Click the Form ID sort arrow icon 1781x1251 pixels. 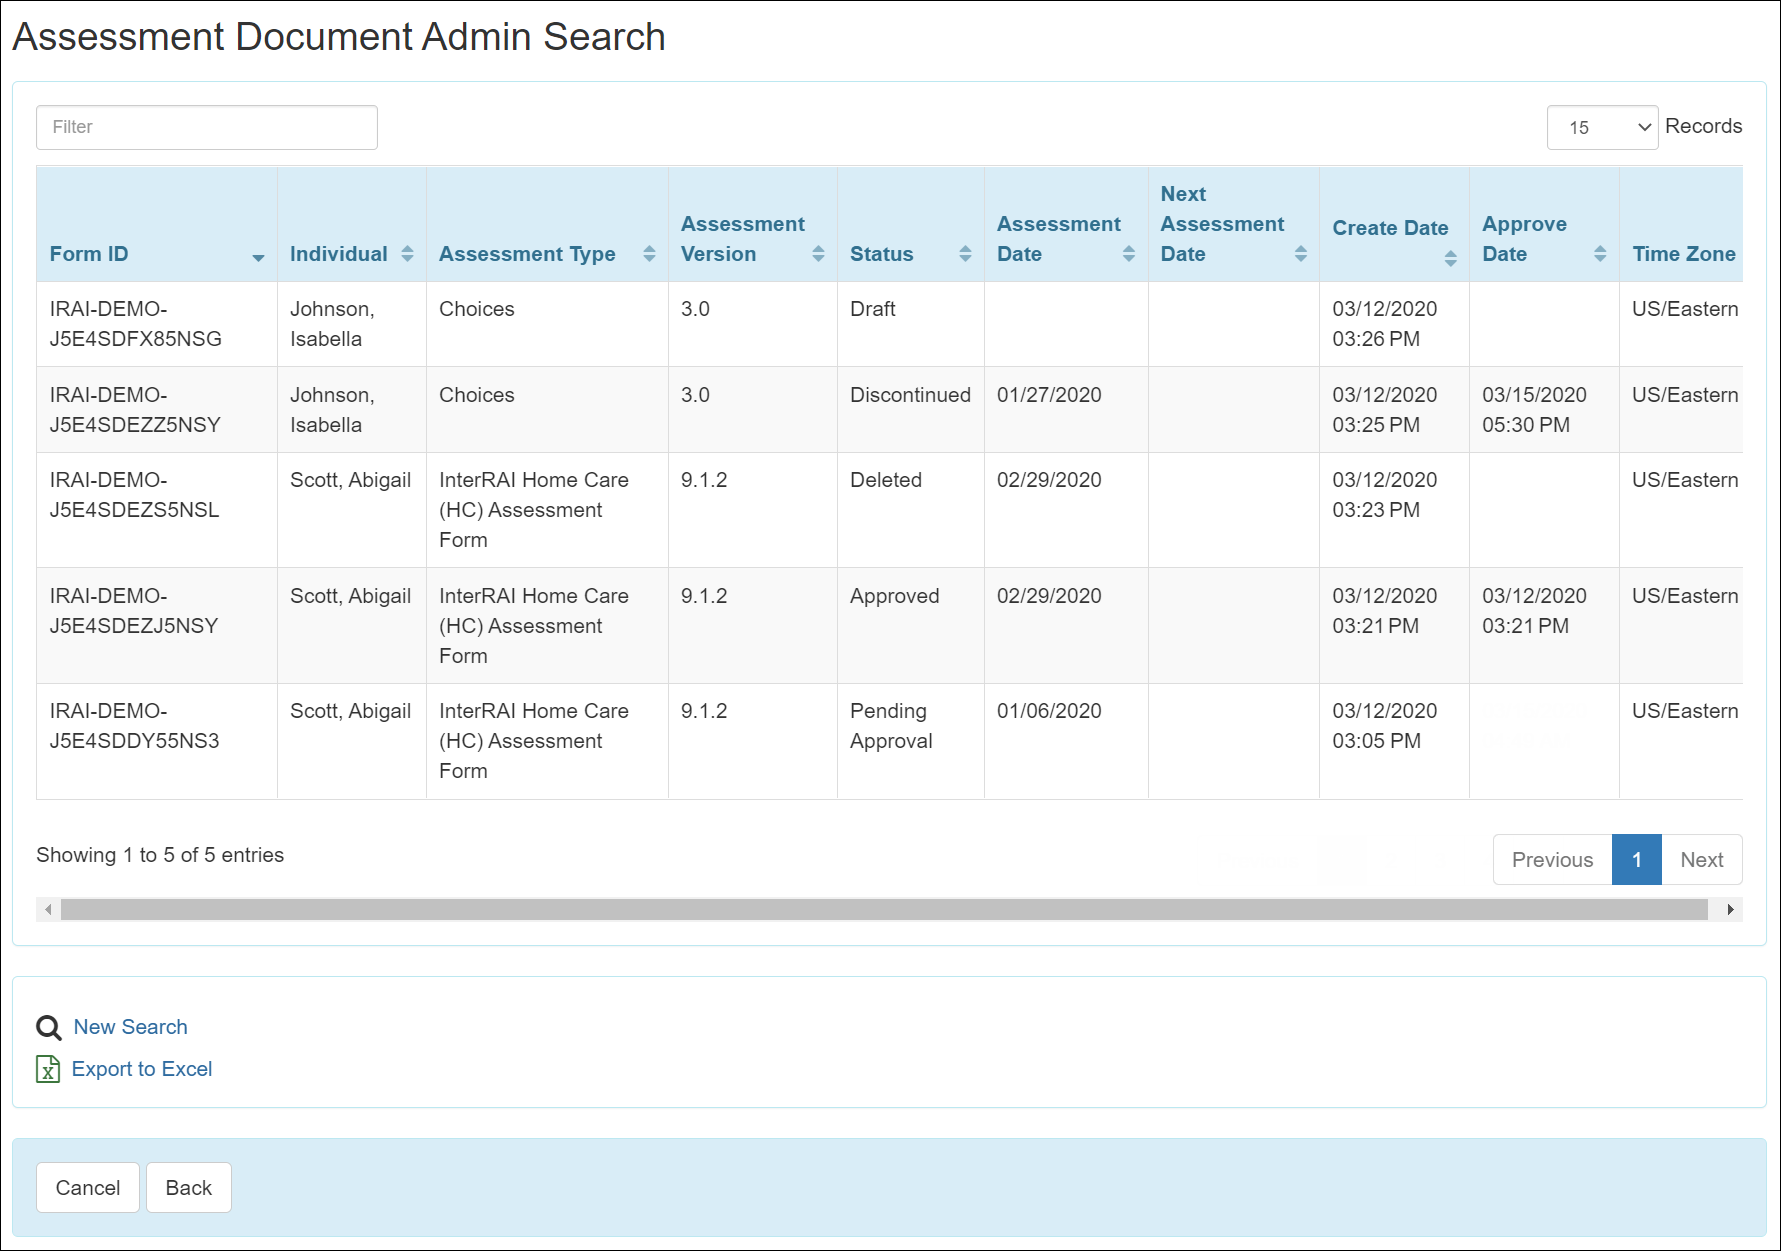coord(258,257)
